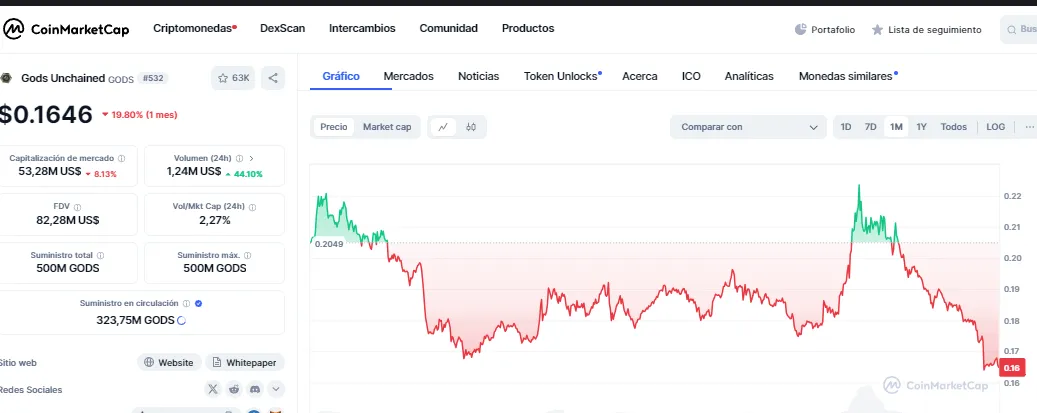
Task: Open Lista de seguimiento link
Action: click(927, 30)
